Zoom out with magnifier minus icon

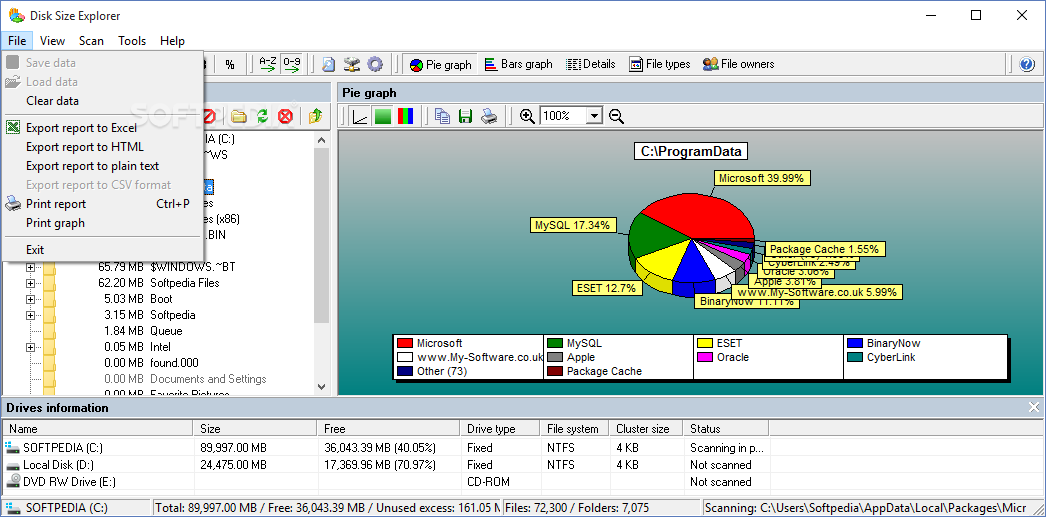616,116
